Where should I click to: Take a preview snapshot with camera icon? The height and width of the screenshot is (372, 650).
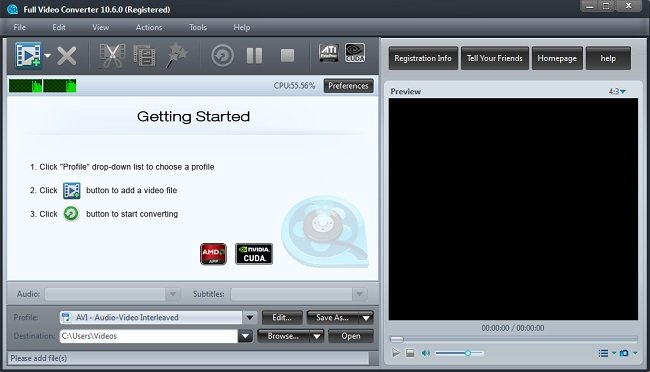pos(624,353)
